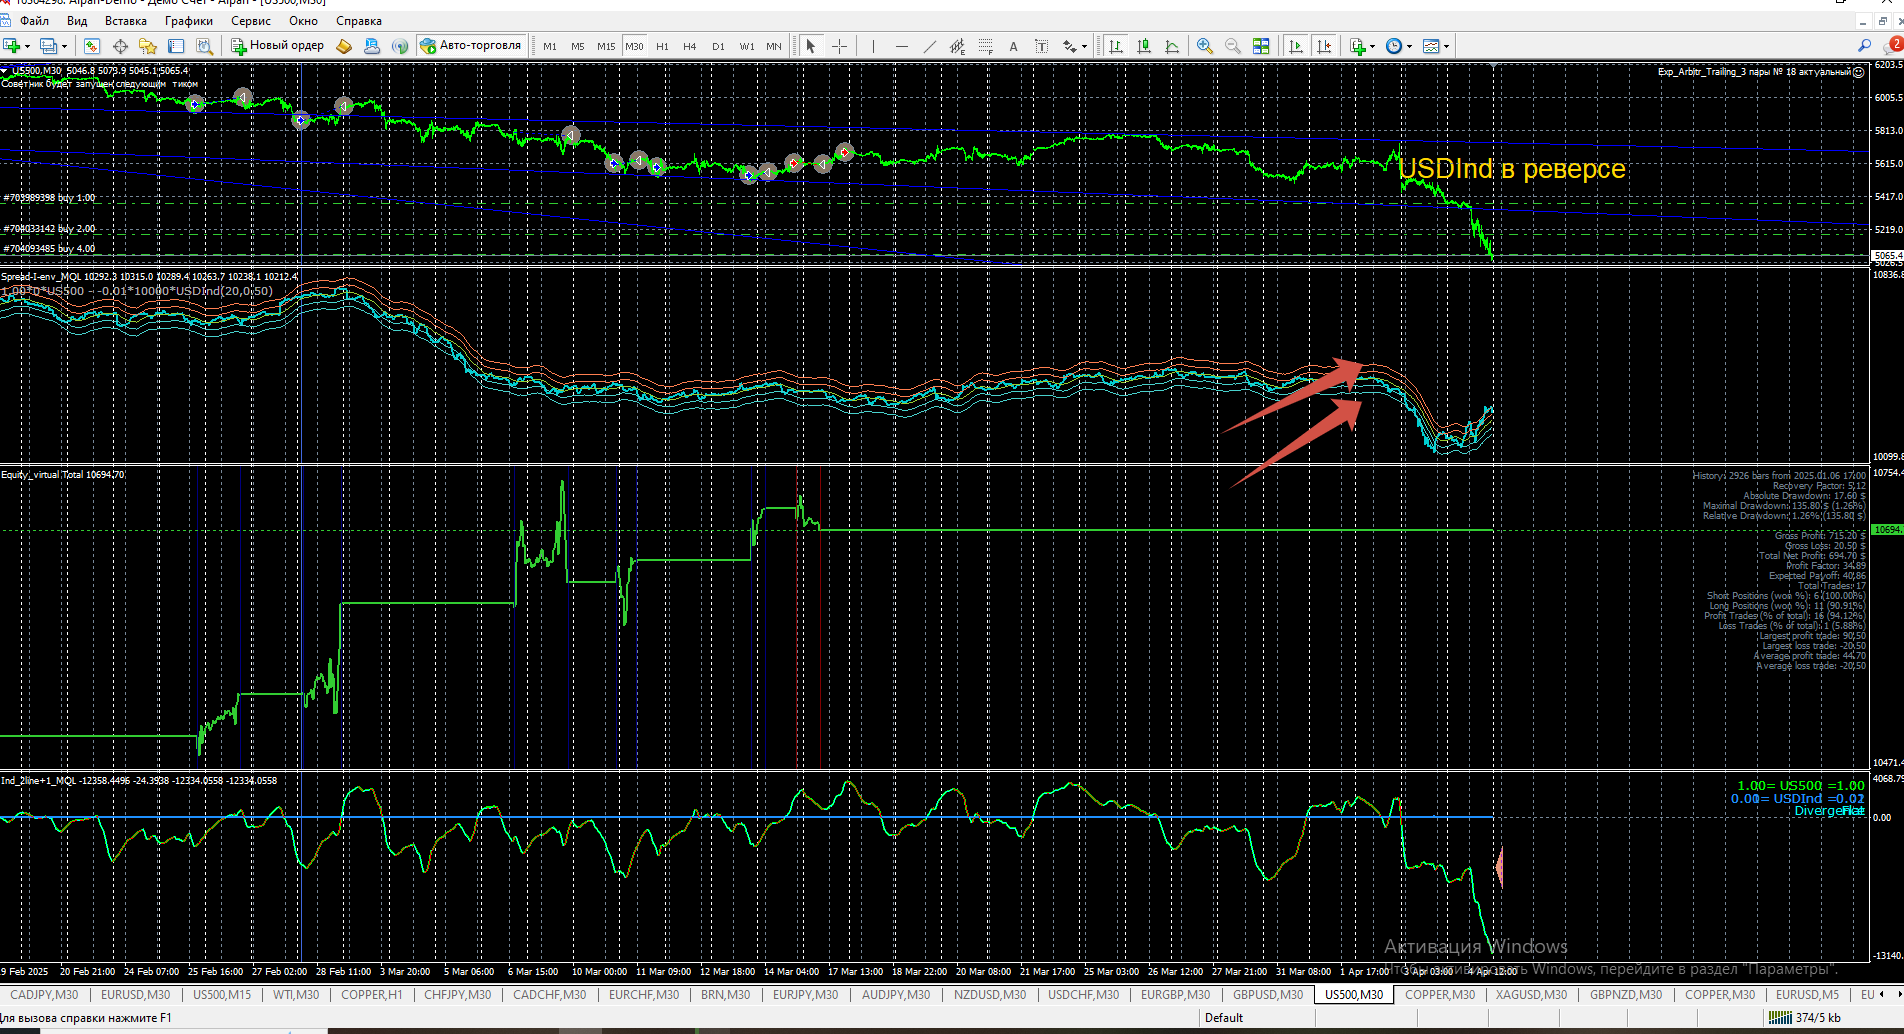The height and width of the screenshot is (1034, 1904).
Task: Open the Файл menu
Action: 34,21
